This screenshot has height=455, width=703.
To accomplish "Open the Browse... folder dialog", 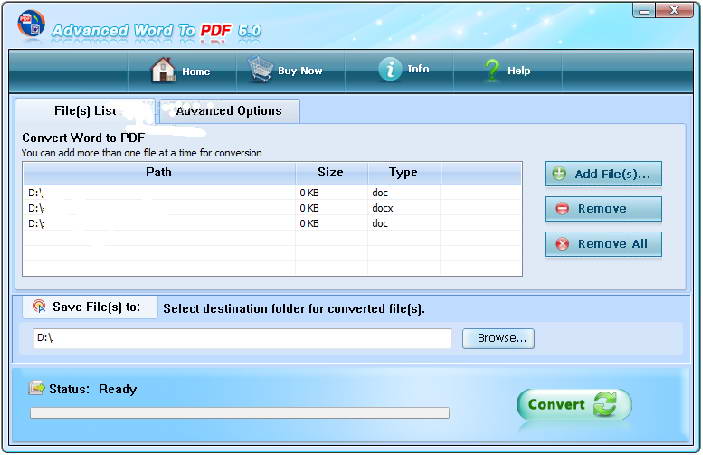I will (498, 338).
